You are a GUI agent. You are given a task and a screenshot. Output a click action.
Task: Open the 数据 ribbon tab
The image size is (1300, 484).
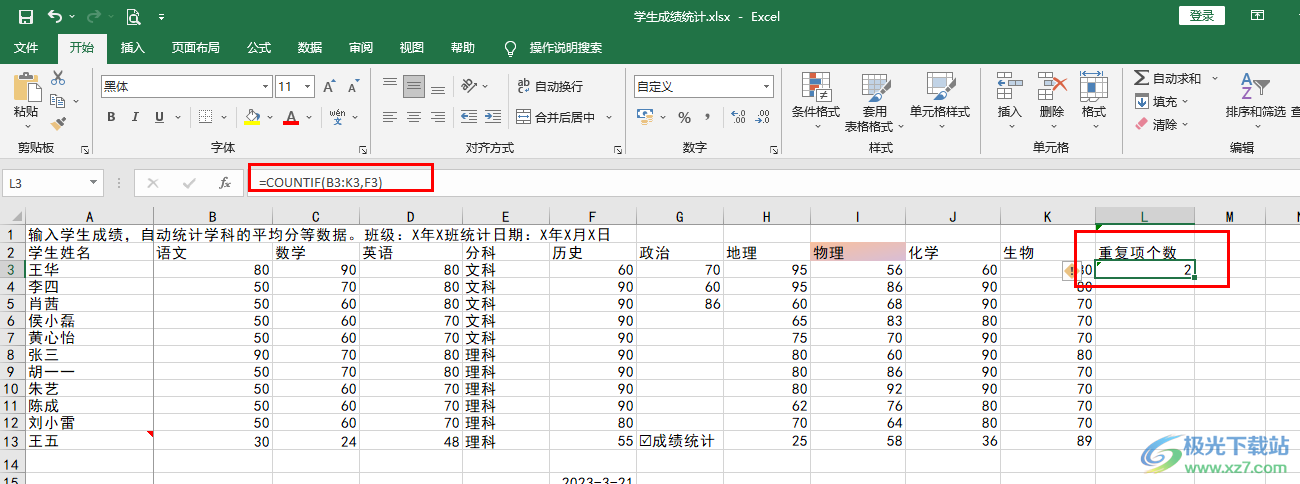pos(310,48)
